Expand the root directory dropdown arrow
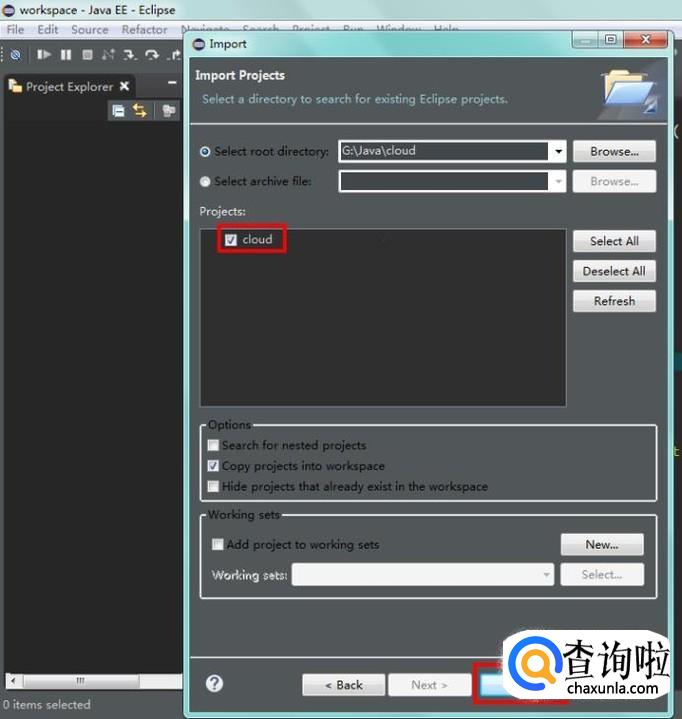Screen dimensions: 682x719 (x=558, y=151)
